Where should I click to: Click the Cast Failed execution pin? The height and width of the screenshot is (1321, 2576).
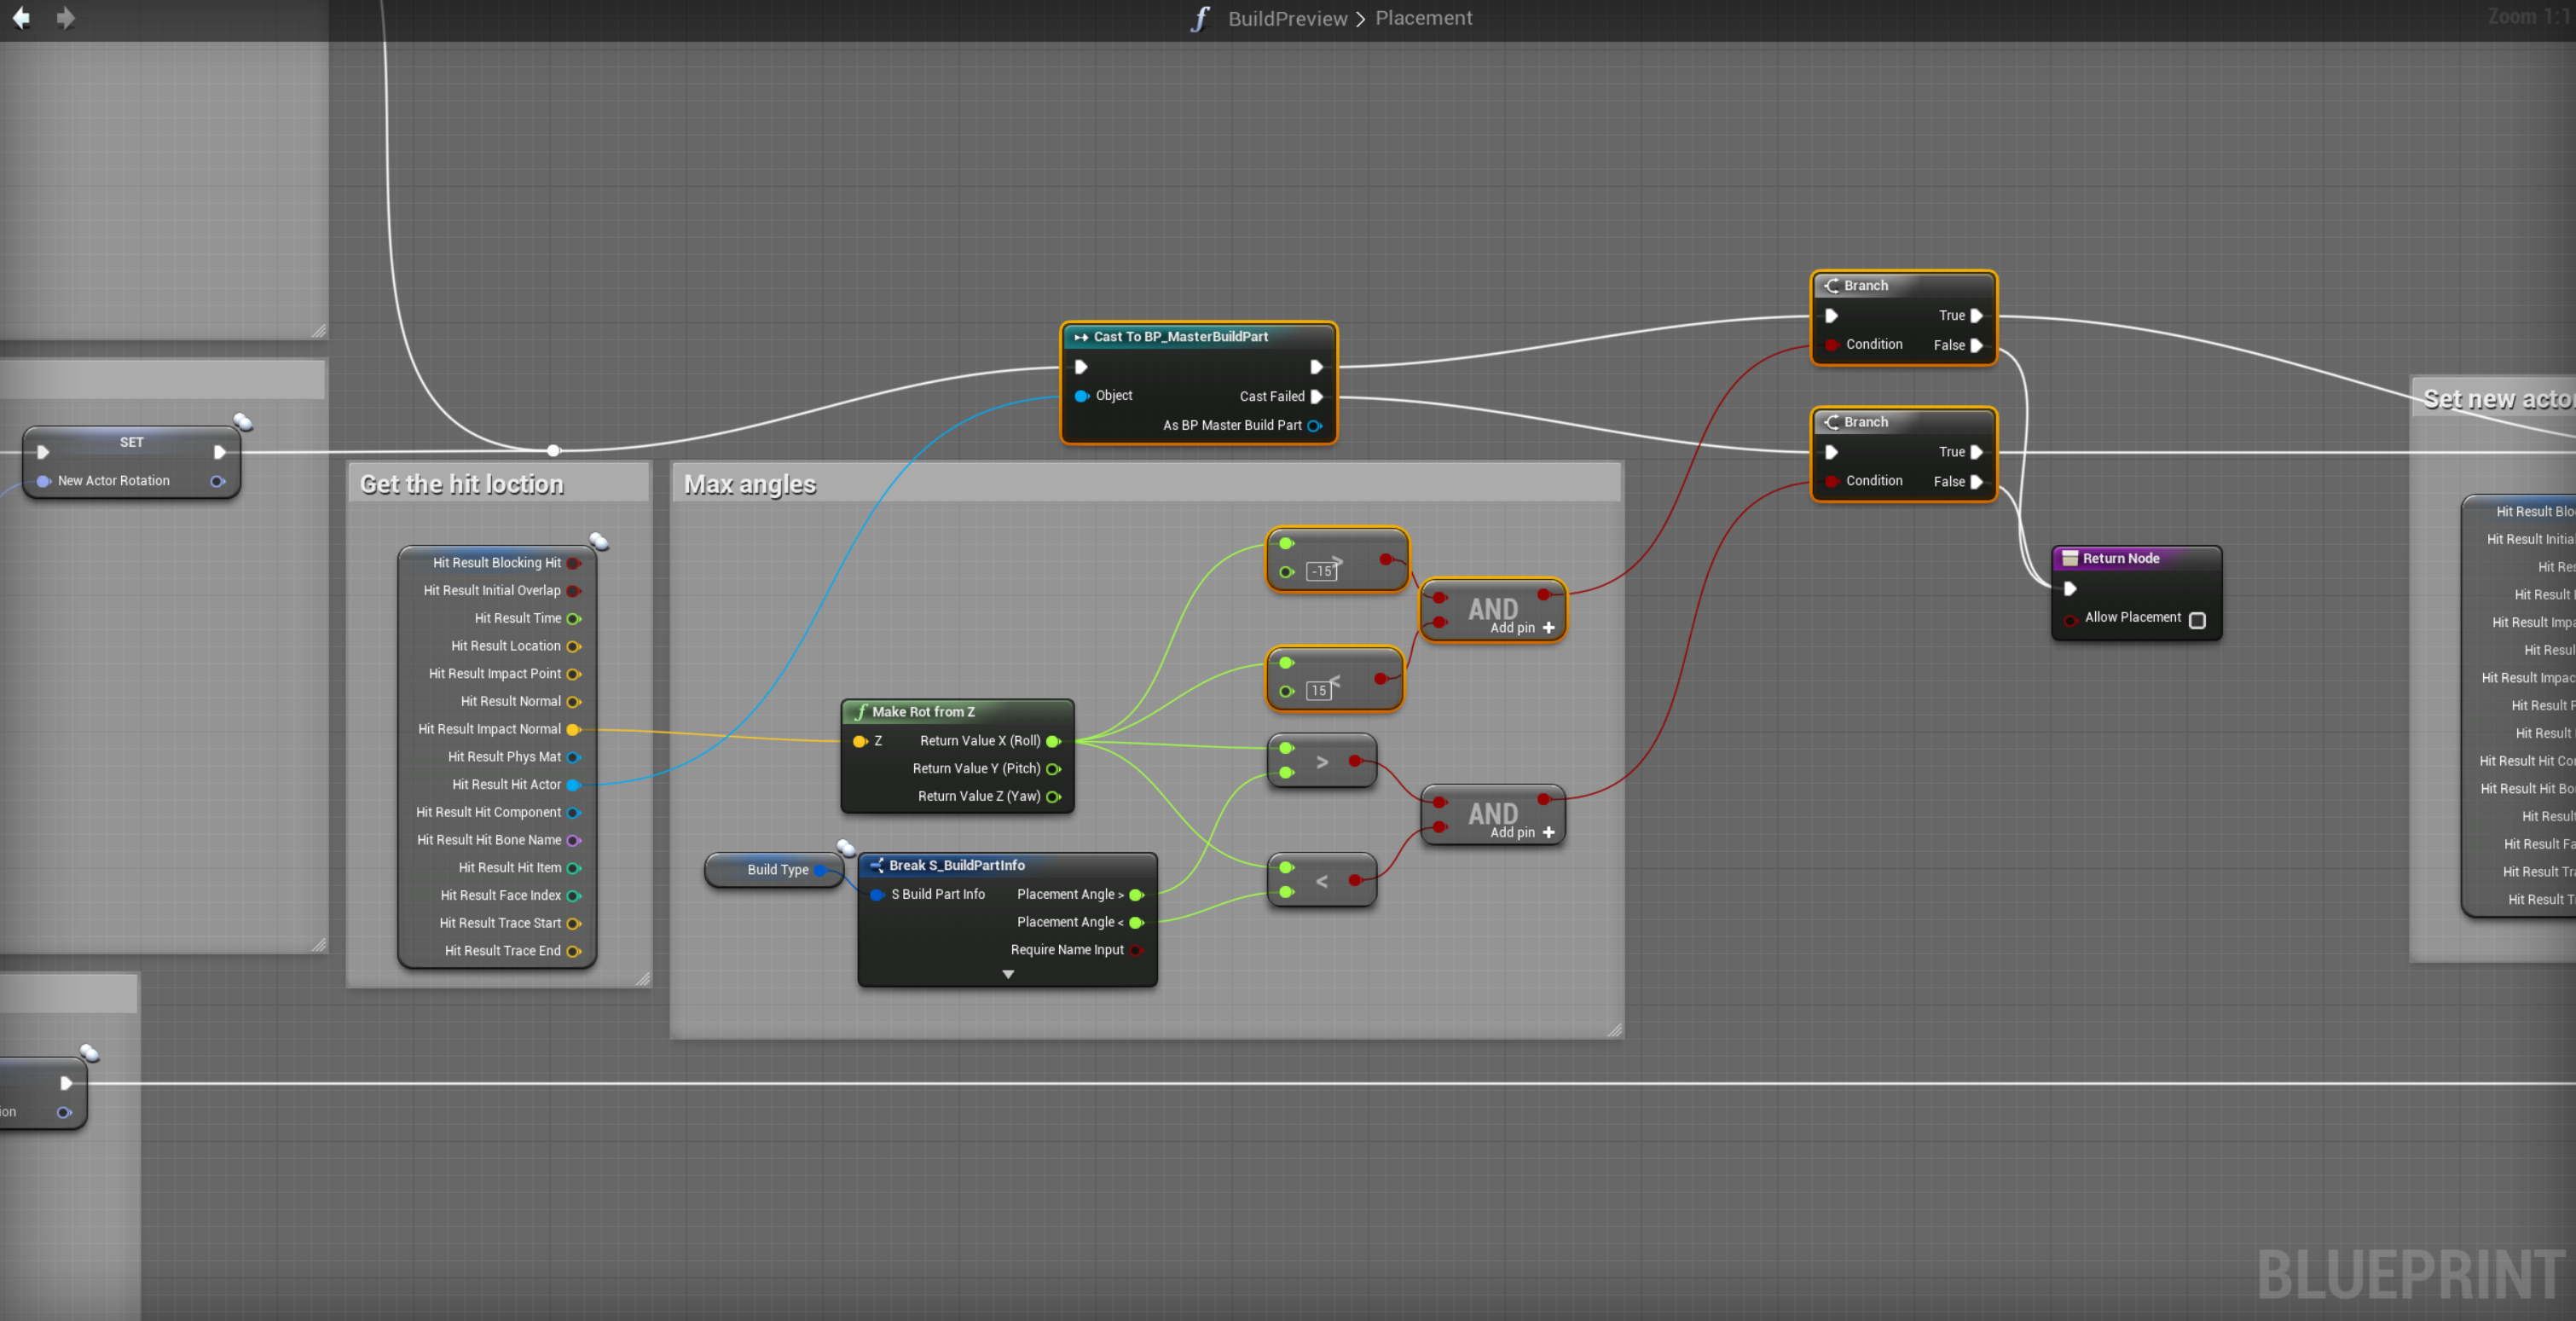(1317, 396)
